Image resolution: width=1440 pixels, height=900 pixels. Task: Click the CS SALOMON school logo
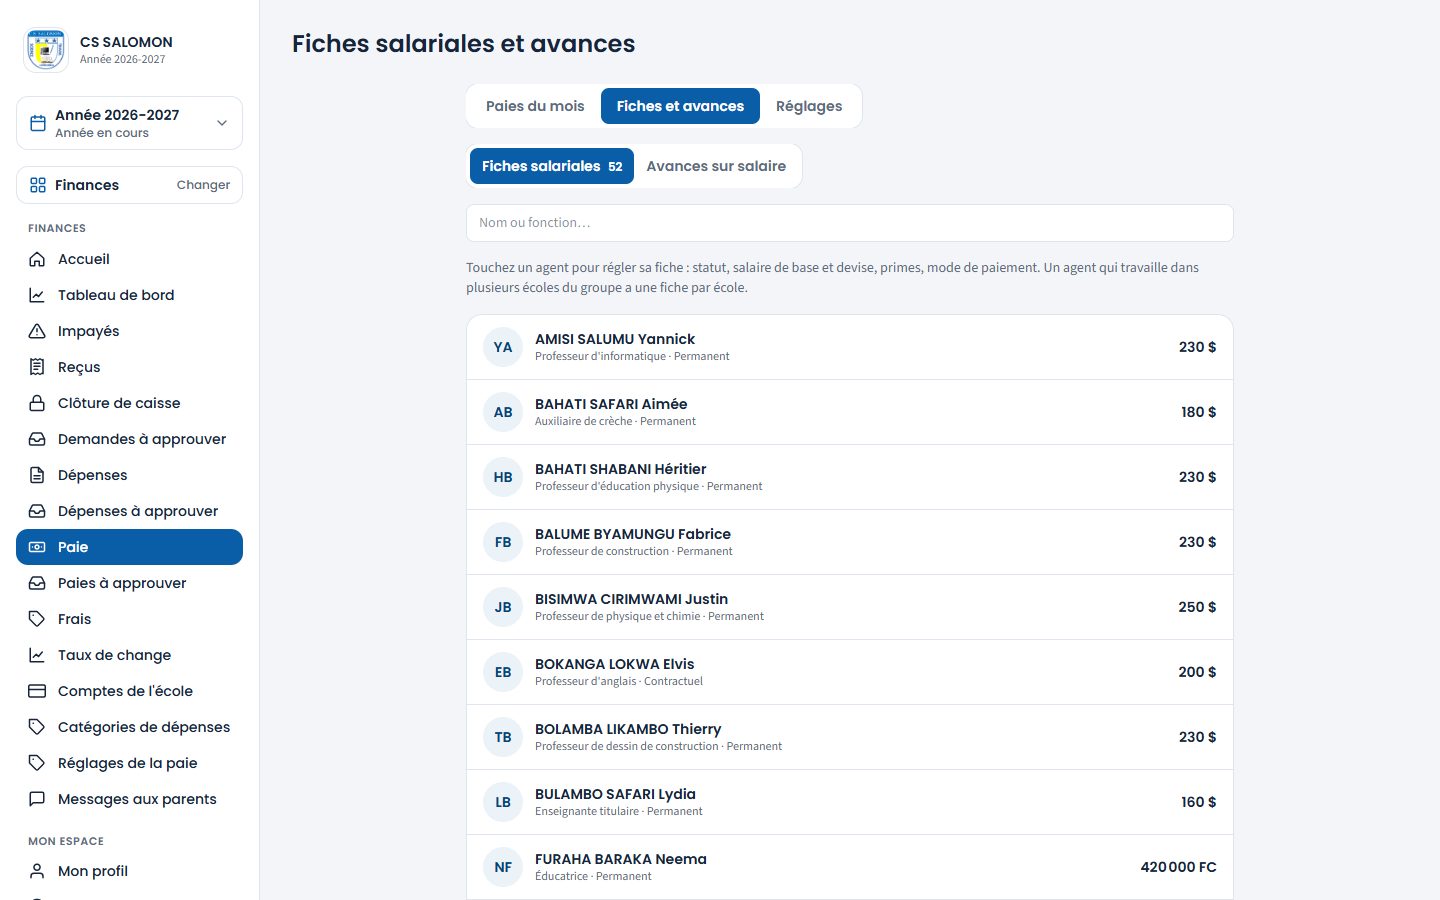click(x=46, y=50)
